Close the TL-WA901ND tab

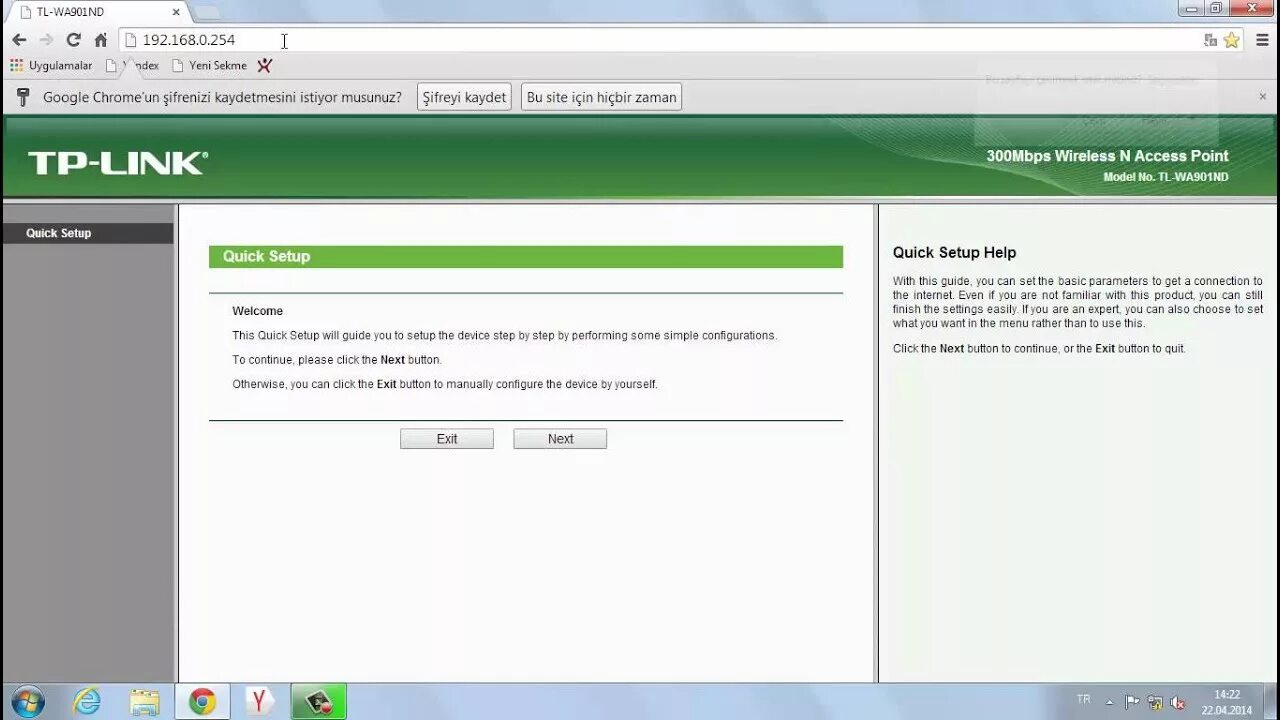(x=176, y=12)
